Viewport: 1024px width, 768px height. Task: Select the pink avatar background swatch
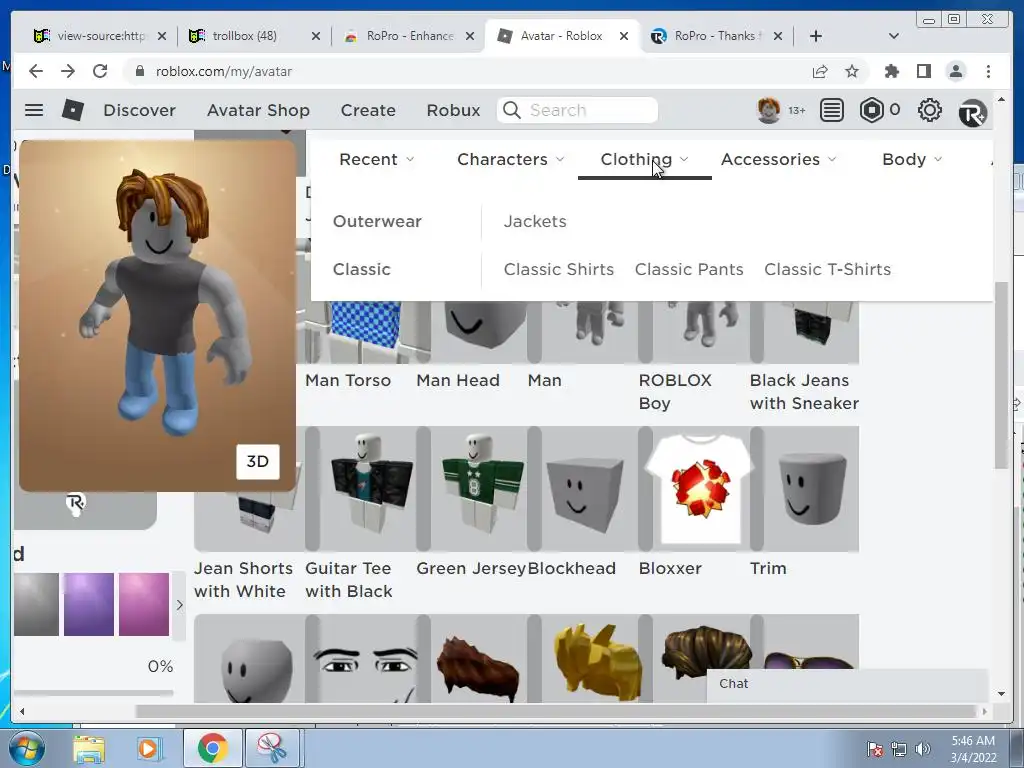coord(144,604)
